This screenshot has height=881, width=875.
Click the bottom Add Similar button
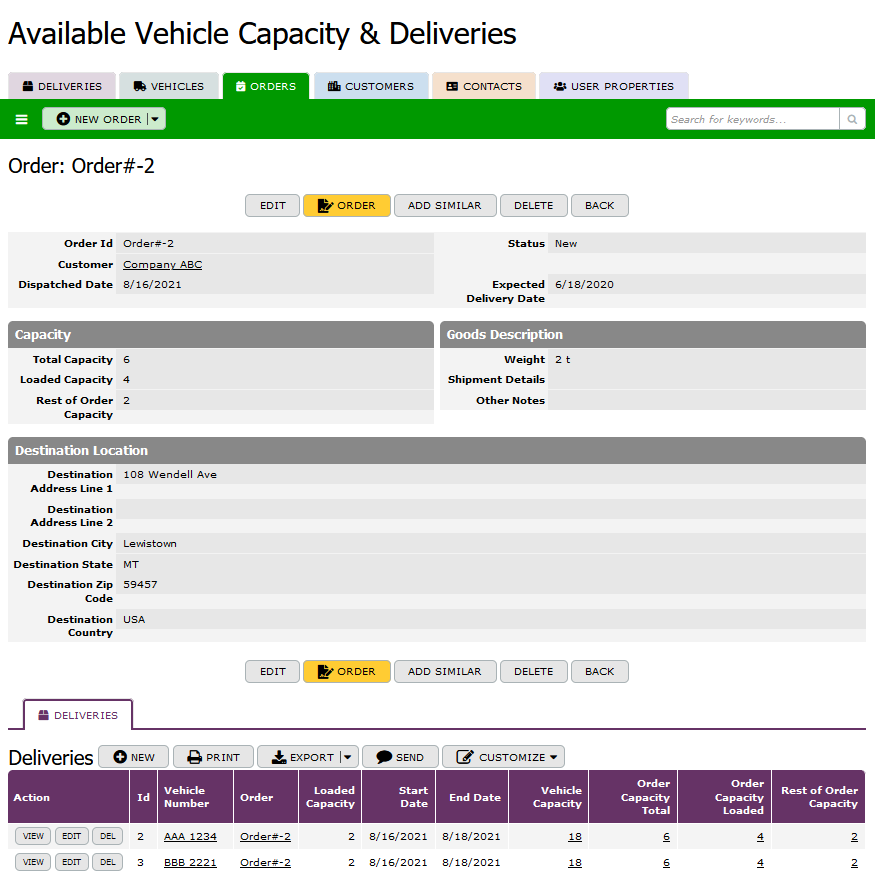(444, 671)
